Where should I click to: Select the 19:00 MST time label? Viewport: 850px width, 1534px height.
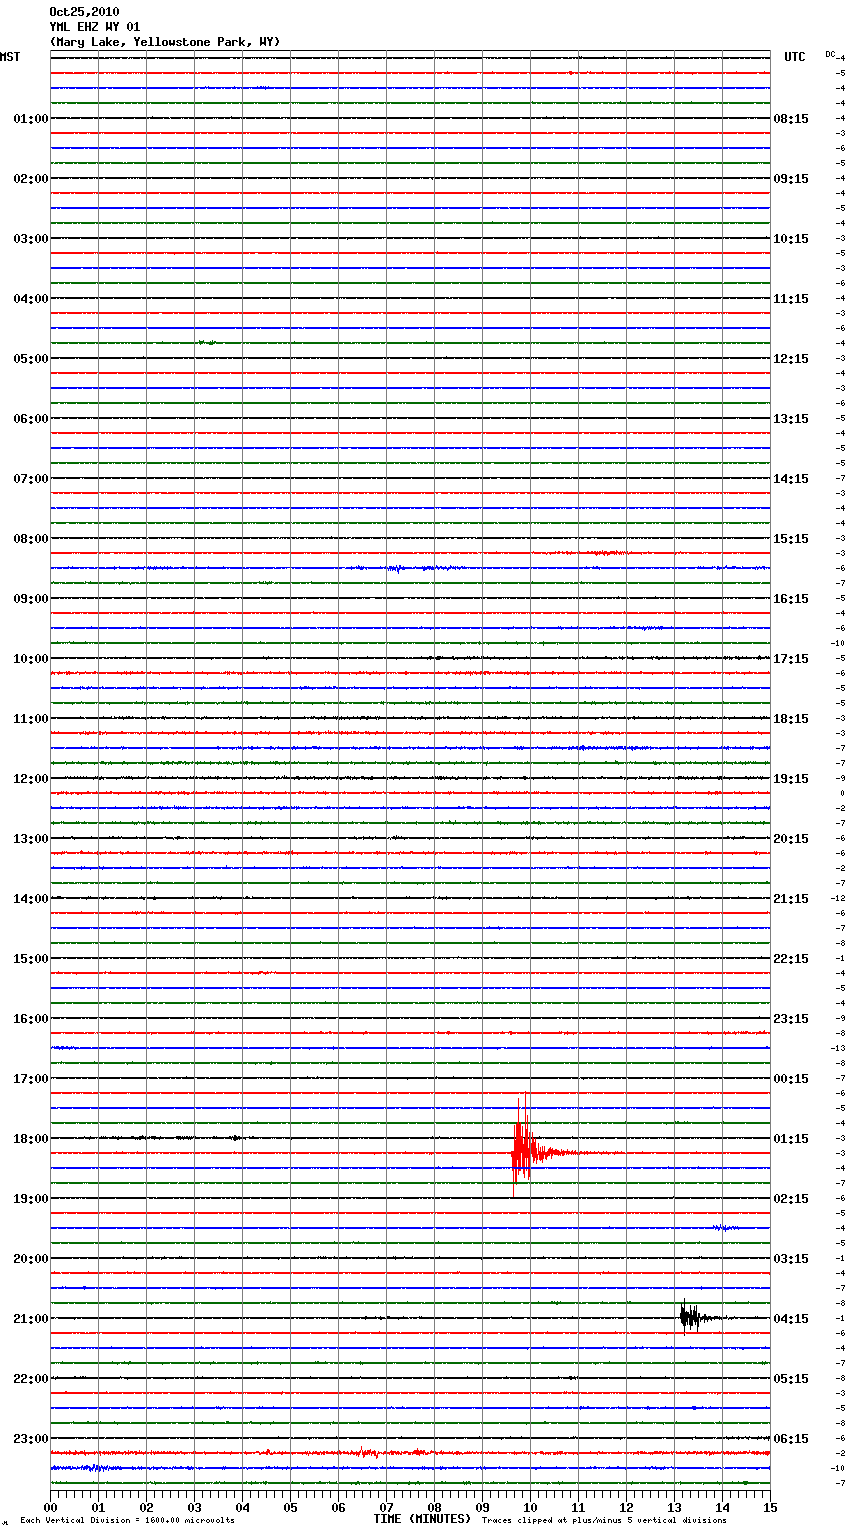coord(30,1199)
